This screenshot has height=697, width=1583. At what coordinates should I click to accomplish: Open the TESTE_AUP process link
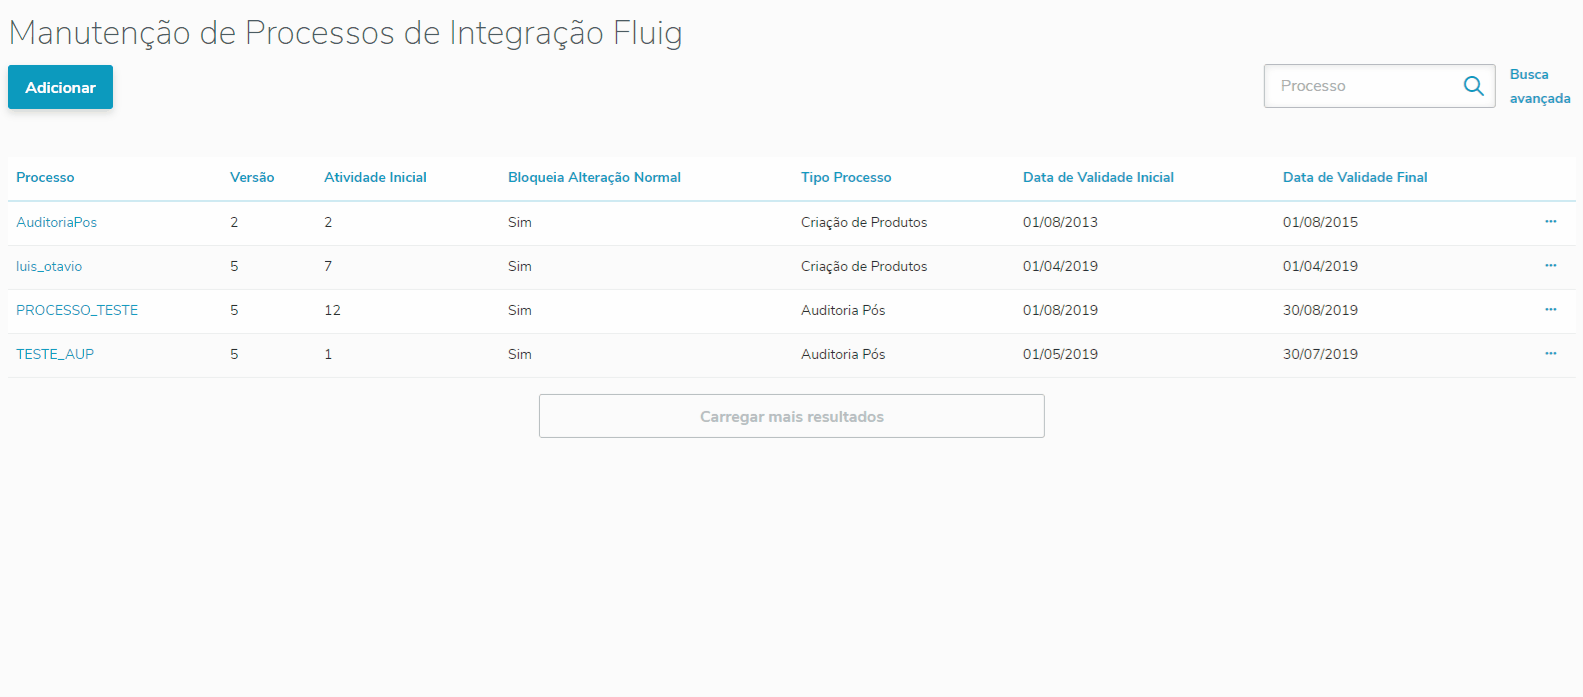pos(55,354)
